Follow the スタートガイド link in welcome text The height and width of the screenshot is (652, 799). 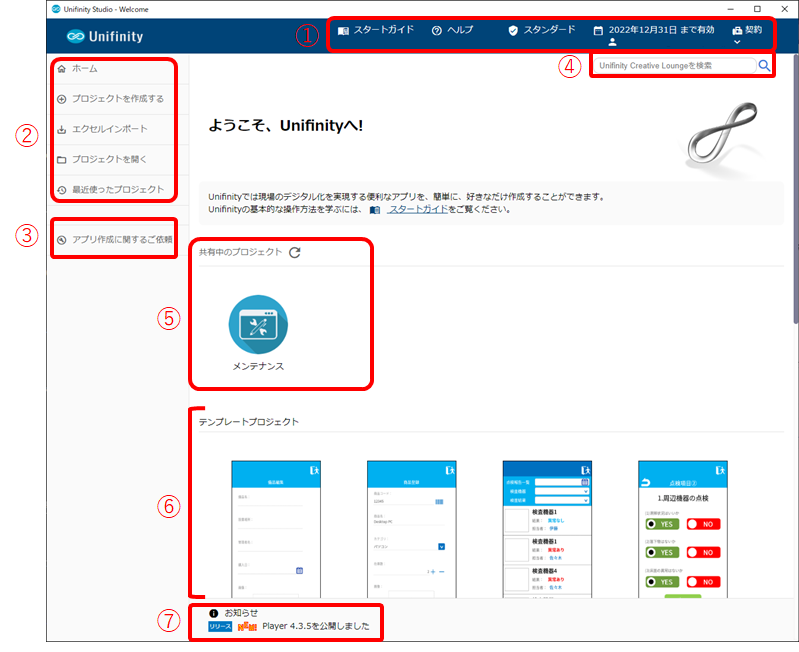pos(418,209)
